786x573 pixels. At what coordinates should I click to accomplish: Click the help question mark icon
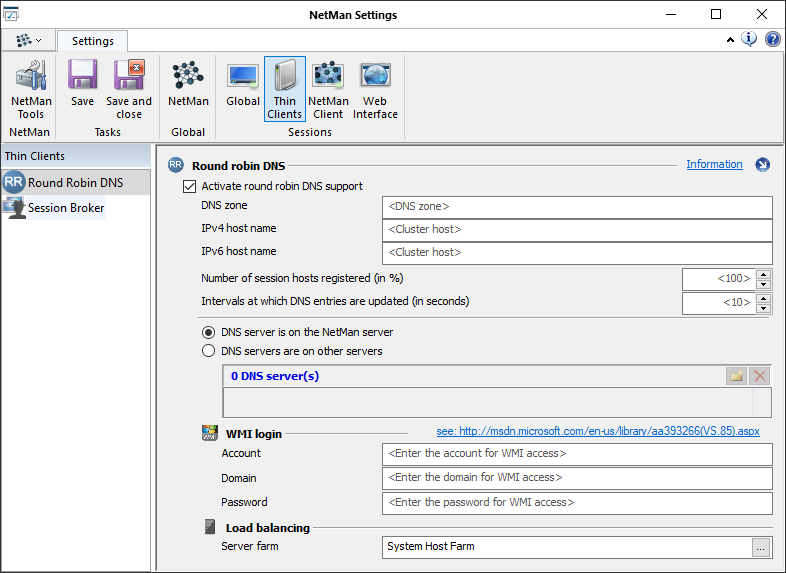tap(773, 40)
